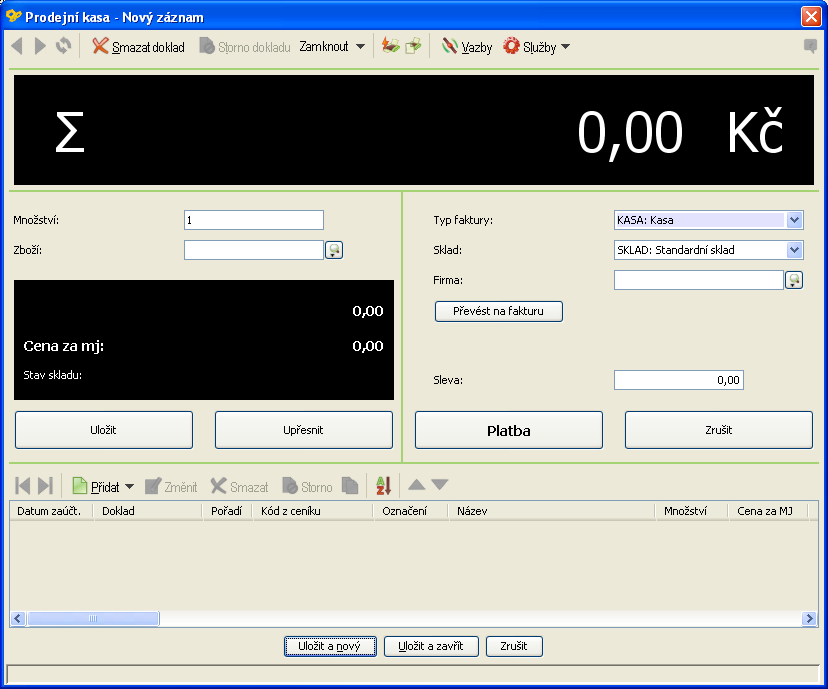Click the money import toolbar icon
The image size is (828, 689).
pyautogui.click(x=391, y=46)
